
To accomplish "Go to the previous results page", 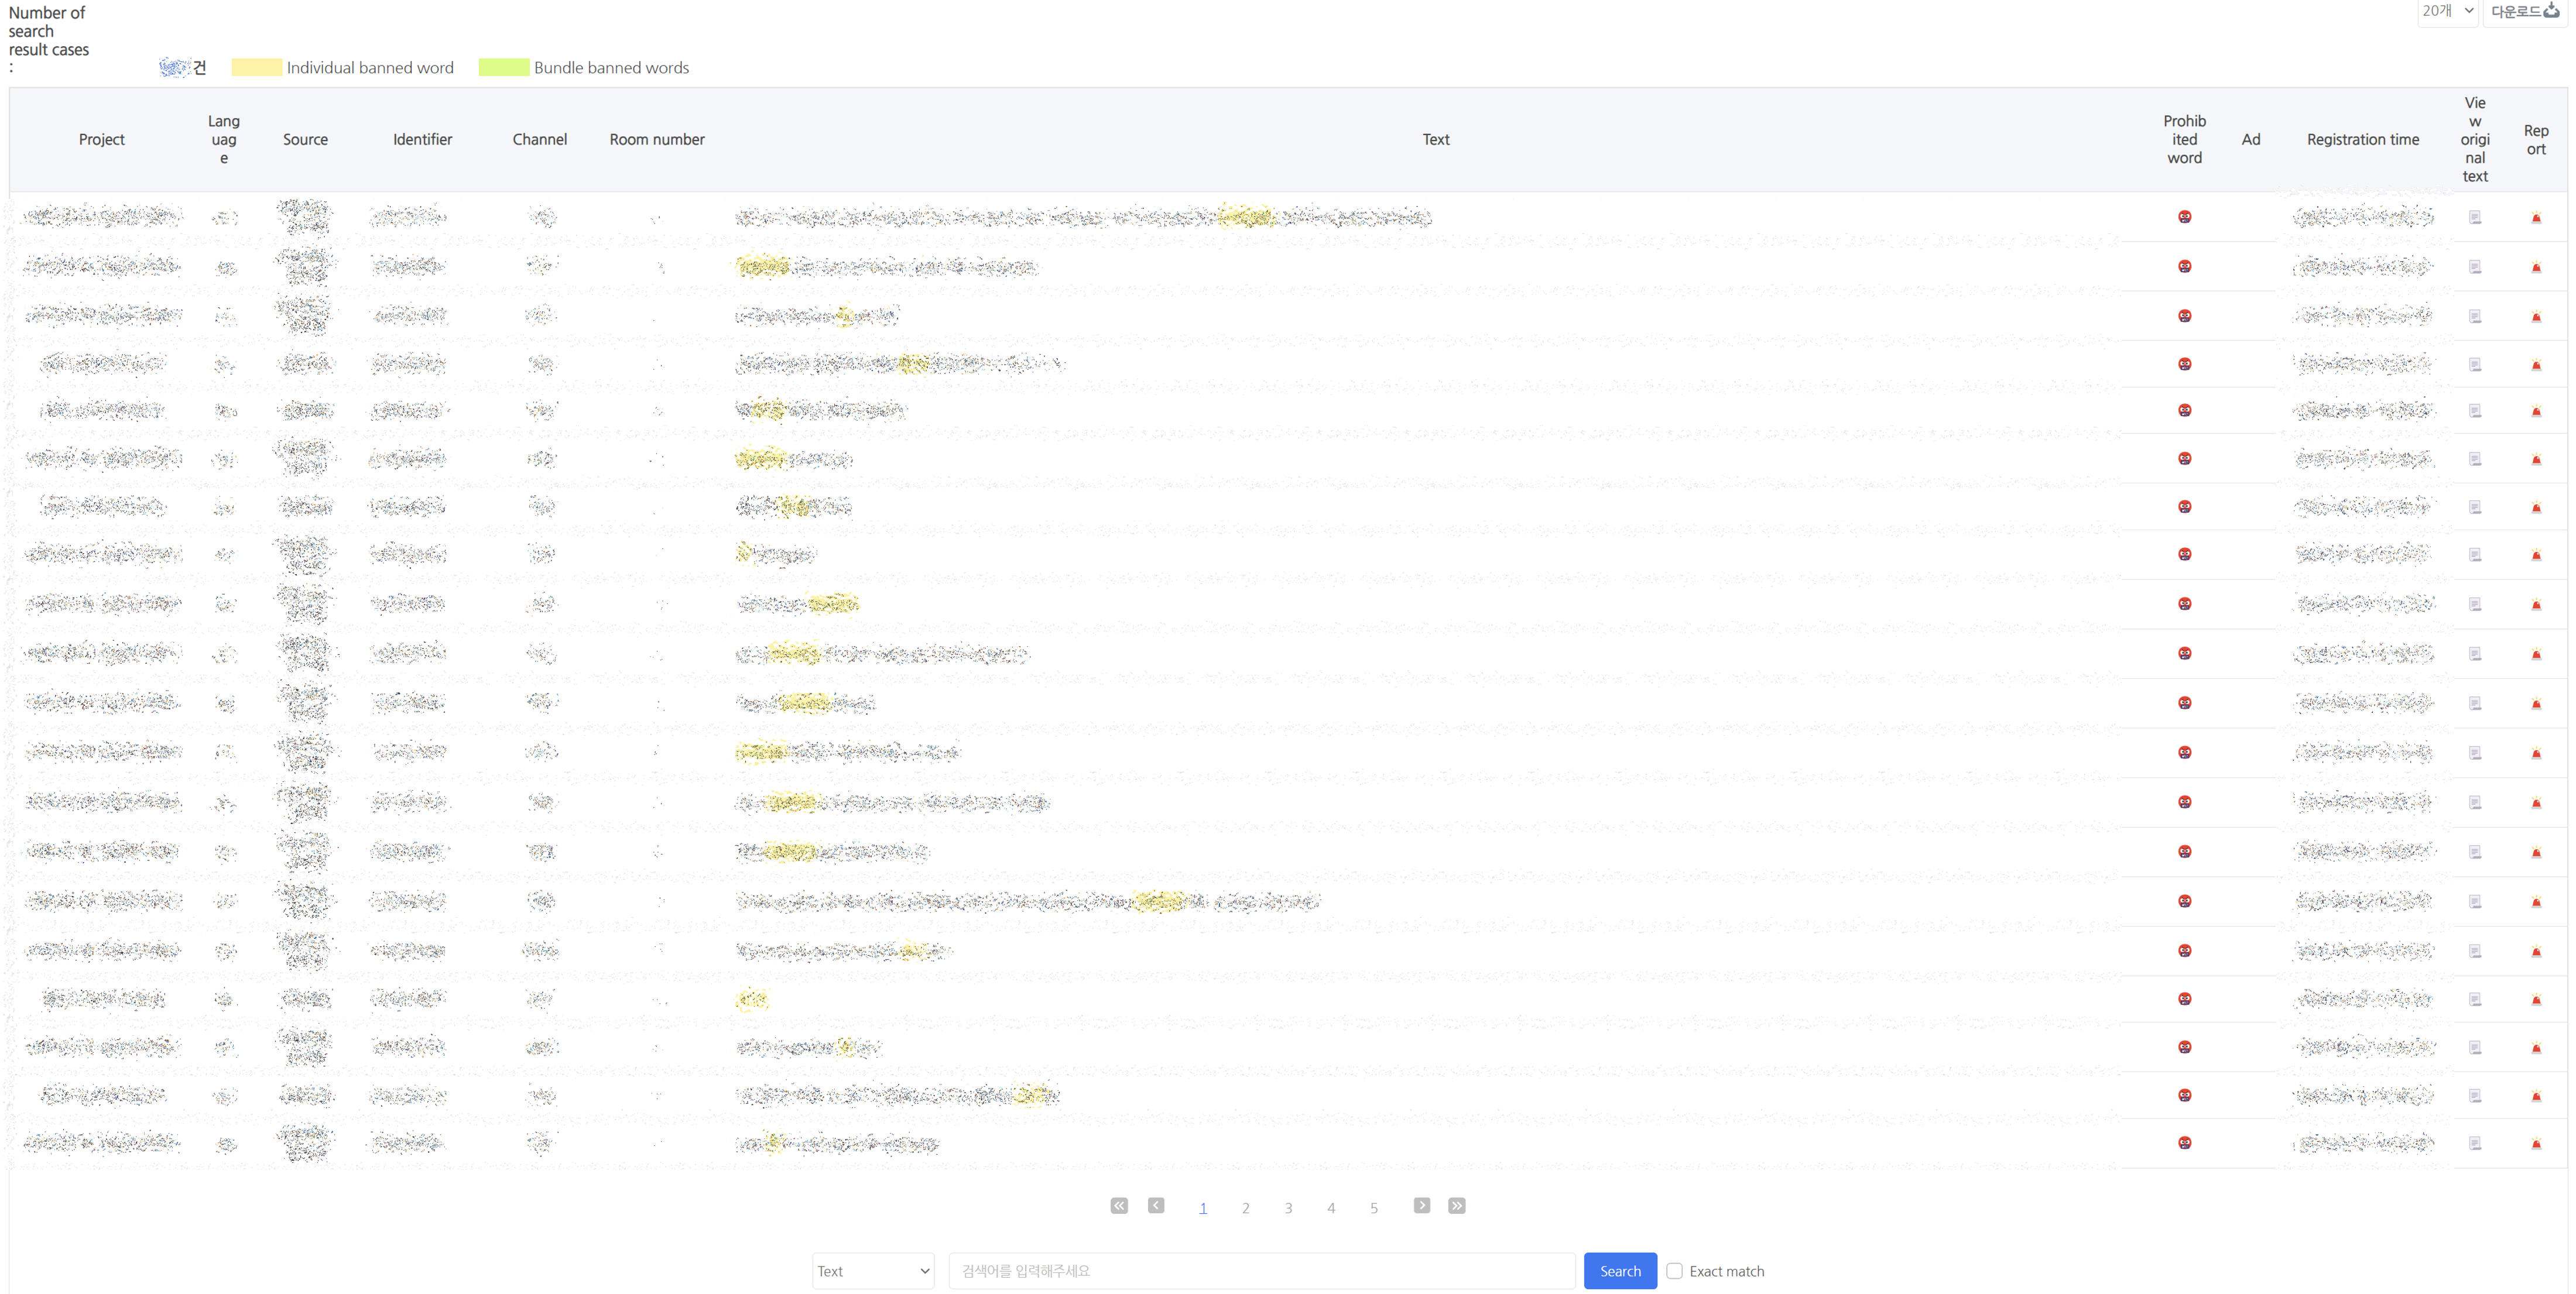I will pyautogui.click(x=1156, y=1206).
